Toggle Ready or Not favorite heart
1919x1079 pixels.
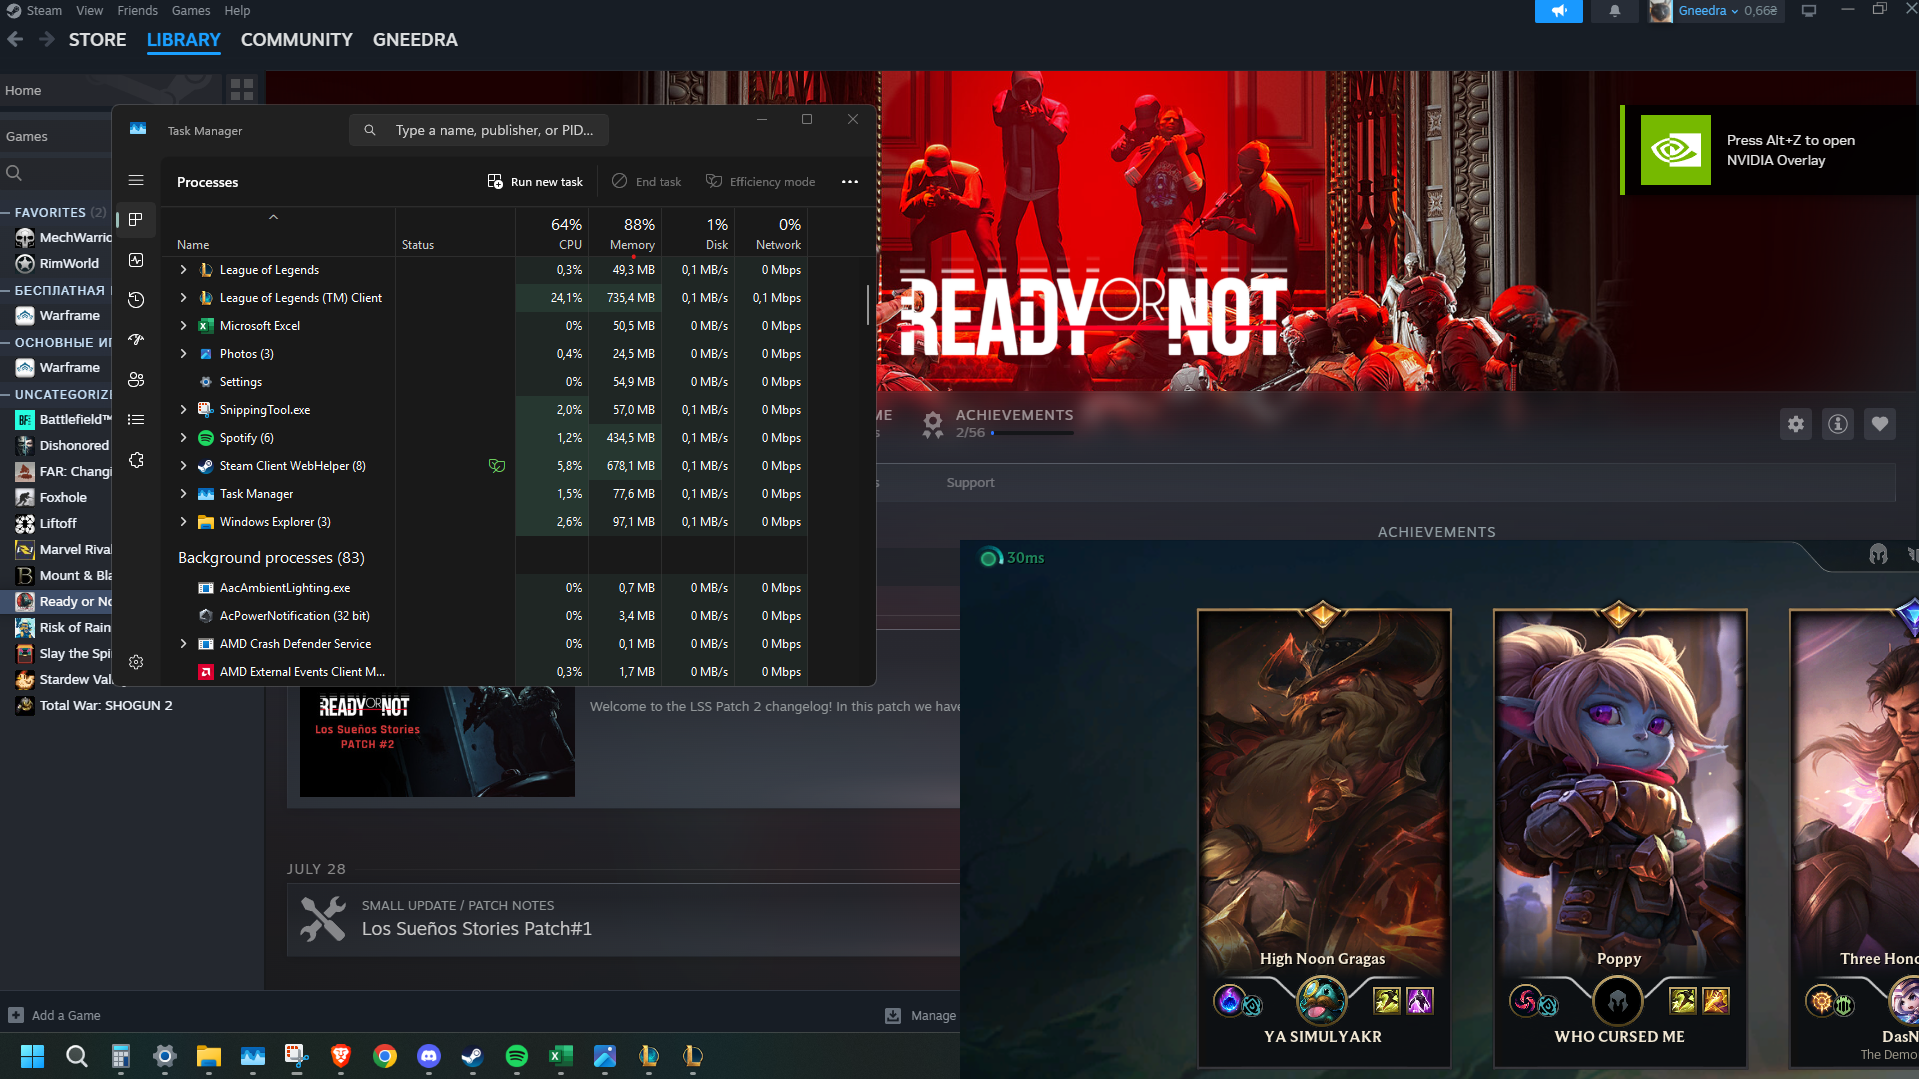(1880, 424)
